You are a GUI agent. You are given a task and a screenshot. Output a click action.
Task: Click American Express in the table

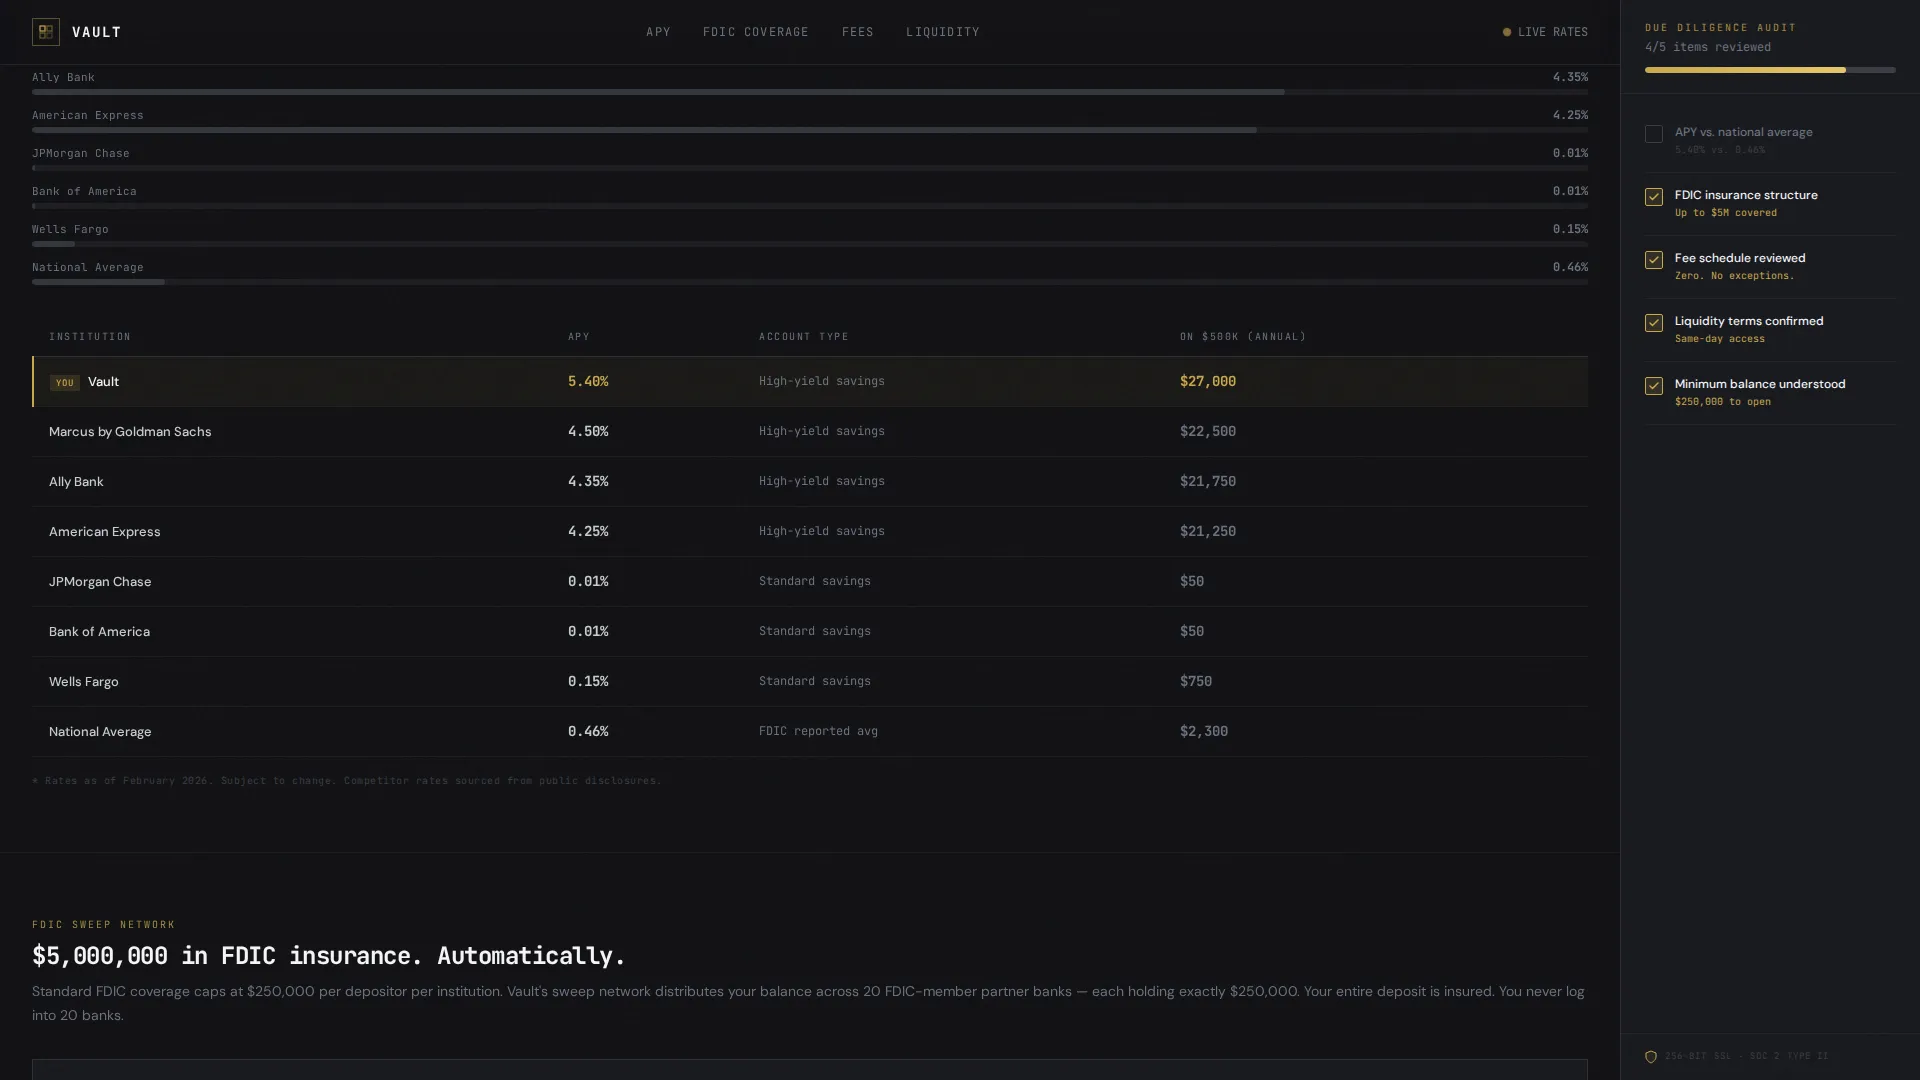pyautogui.click(x=104, y=531)
